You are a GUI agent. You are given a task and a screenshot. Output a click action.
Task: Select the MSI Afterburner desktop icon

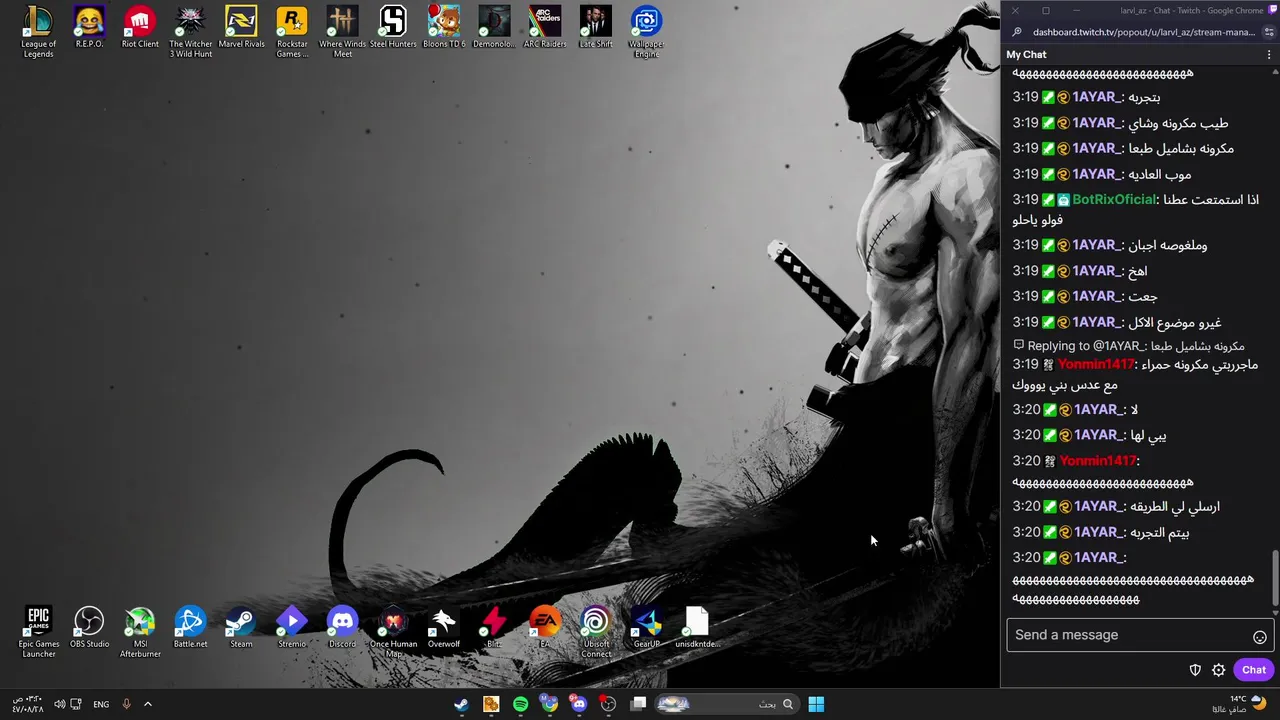[140, 632]
